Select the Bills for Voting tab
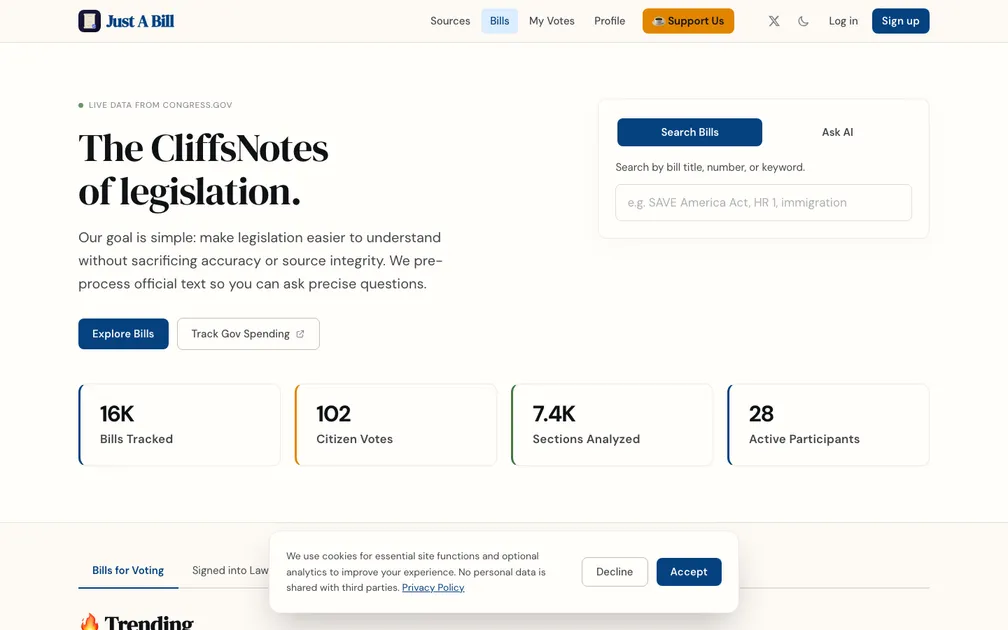Image resolution: width=1008 pixels, height=630 pixels. [128, 570]
